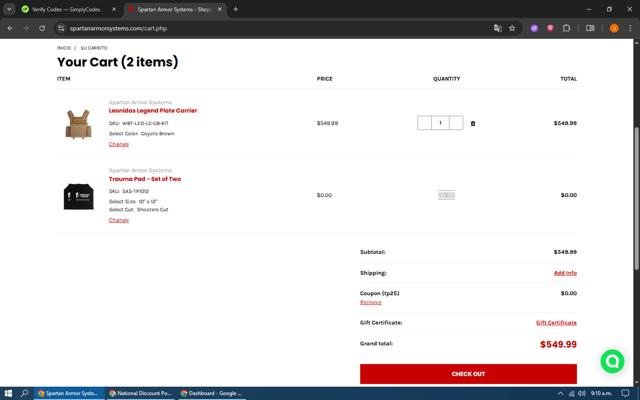The width and height of the screenshot is (640, 400).
Task: Click the plate carrier product thumbnail
Action: 78,124
